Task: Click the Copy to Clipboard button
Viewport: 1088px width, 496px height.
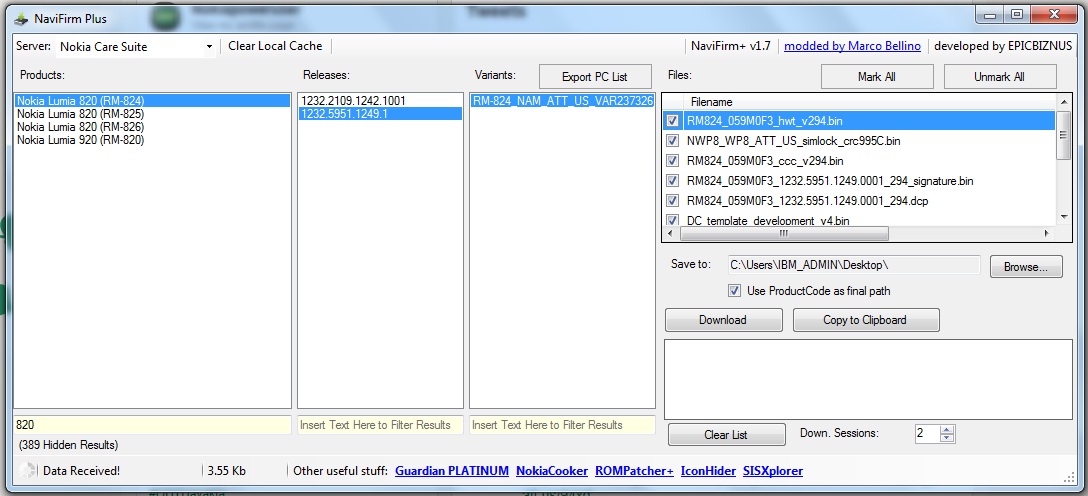Action: pos(865,320)
